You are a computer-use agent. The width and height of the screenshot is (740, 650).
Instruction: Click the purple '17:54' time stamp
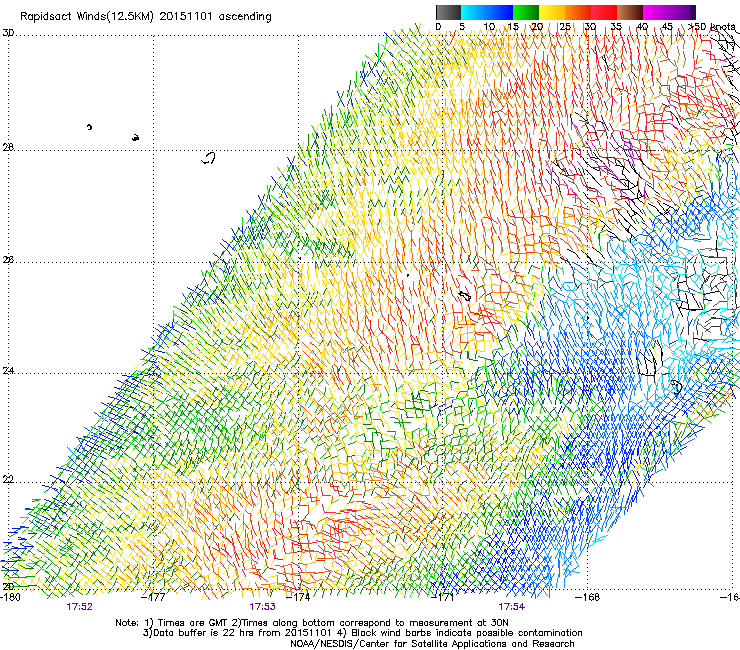[512, 607]
